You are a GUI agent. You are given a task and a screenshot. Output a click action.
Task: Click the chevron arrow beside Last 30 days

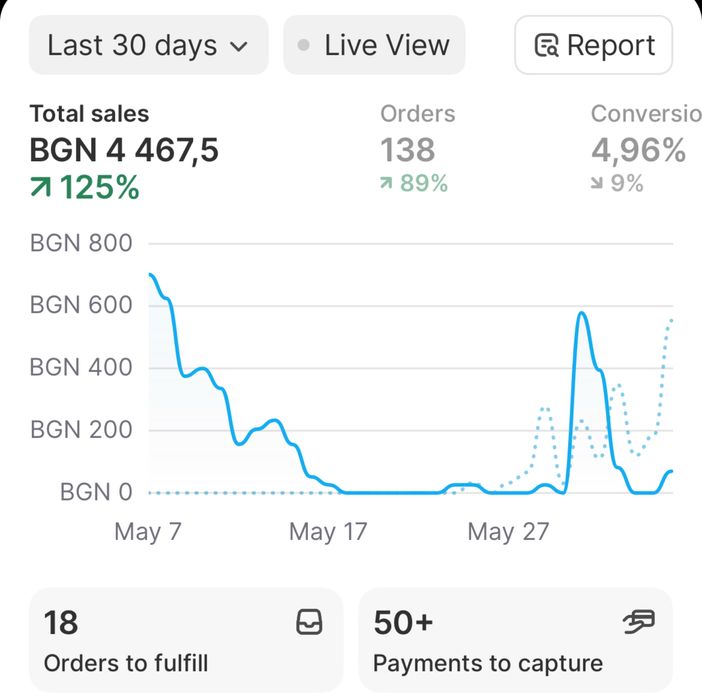click(x=239, y=46)
